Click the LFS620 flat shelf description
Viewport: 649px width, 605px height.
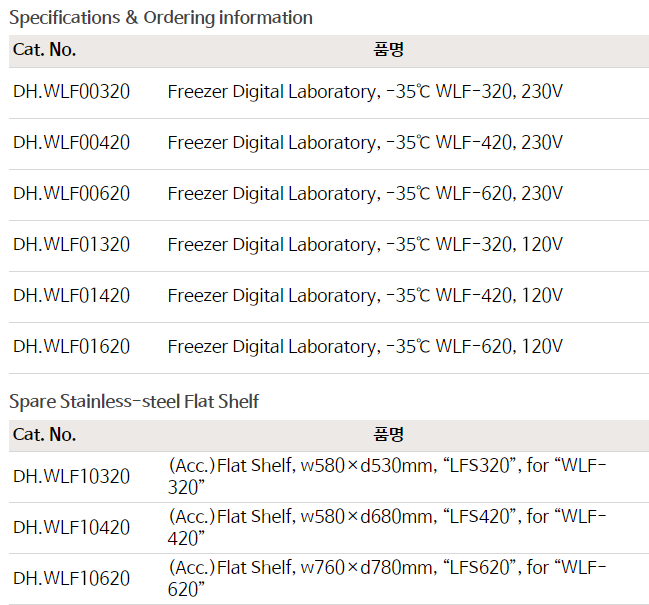[387, 578]
